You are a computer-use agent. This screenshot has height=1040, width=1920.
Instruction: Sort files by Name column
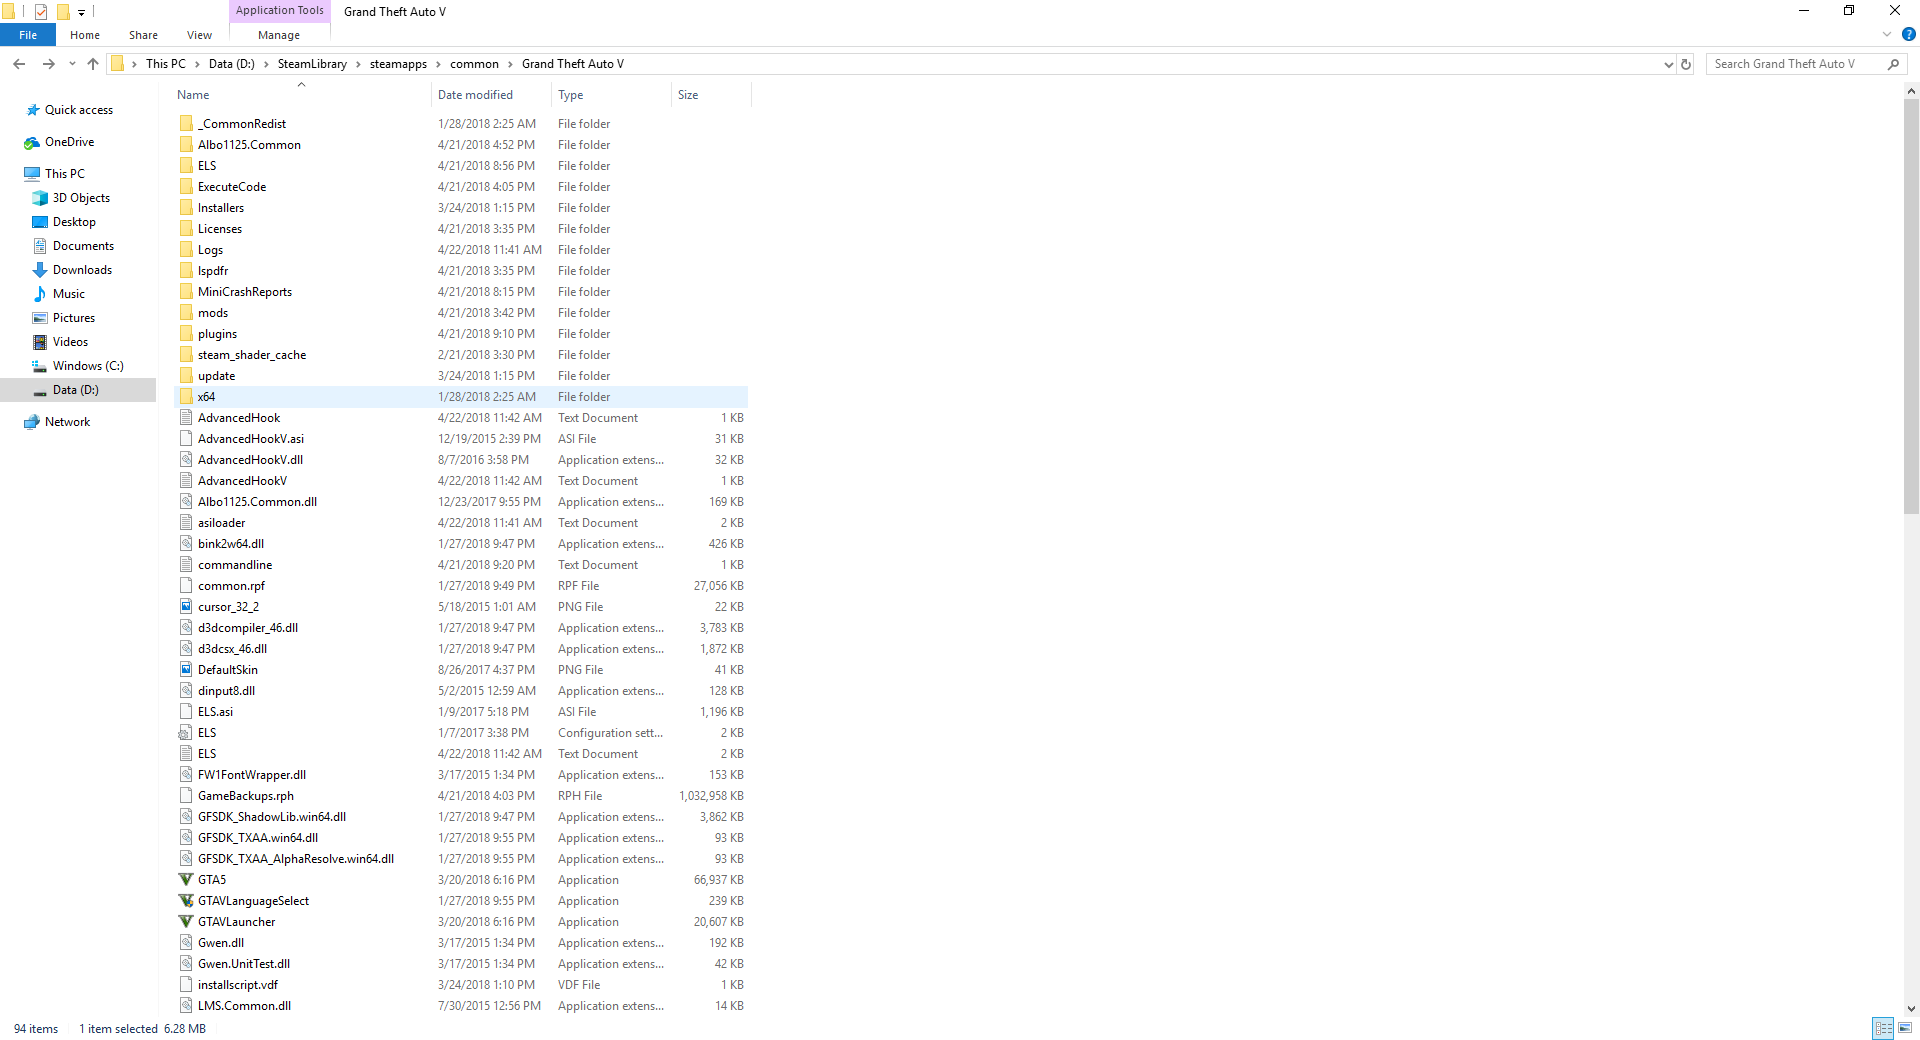[x=300, y=95]
